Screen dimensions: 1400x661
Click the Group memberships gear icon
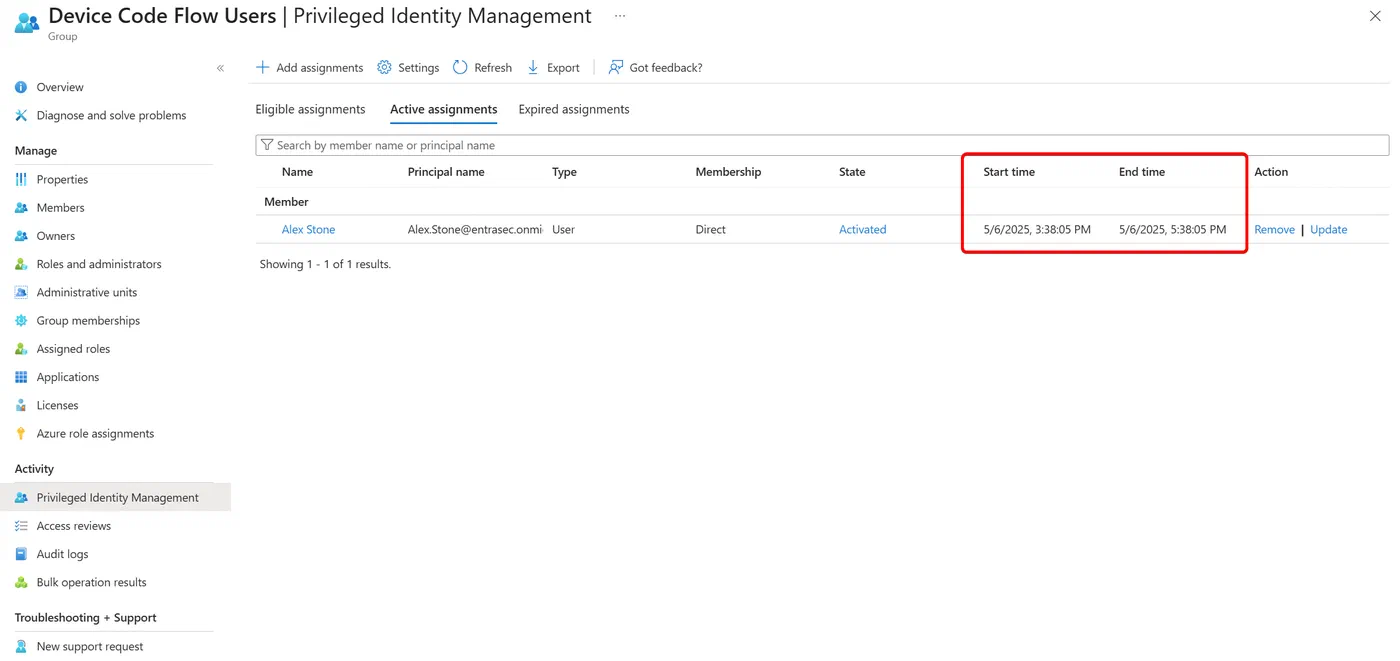pyautogui.click(x=21, y=320)
